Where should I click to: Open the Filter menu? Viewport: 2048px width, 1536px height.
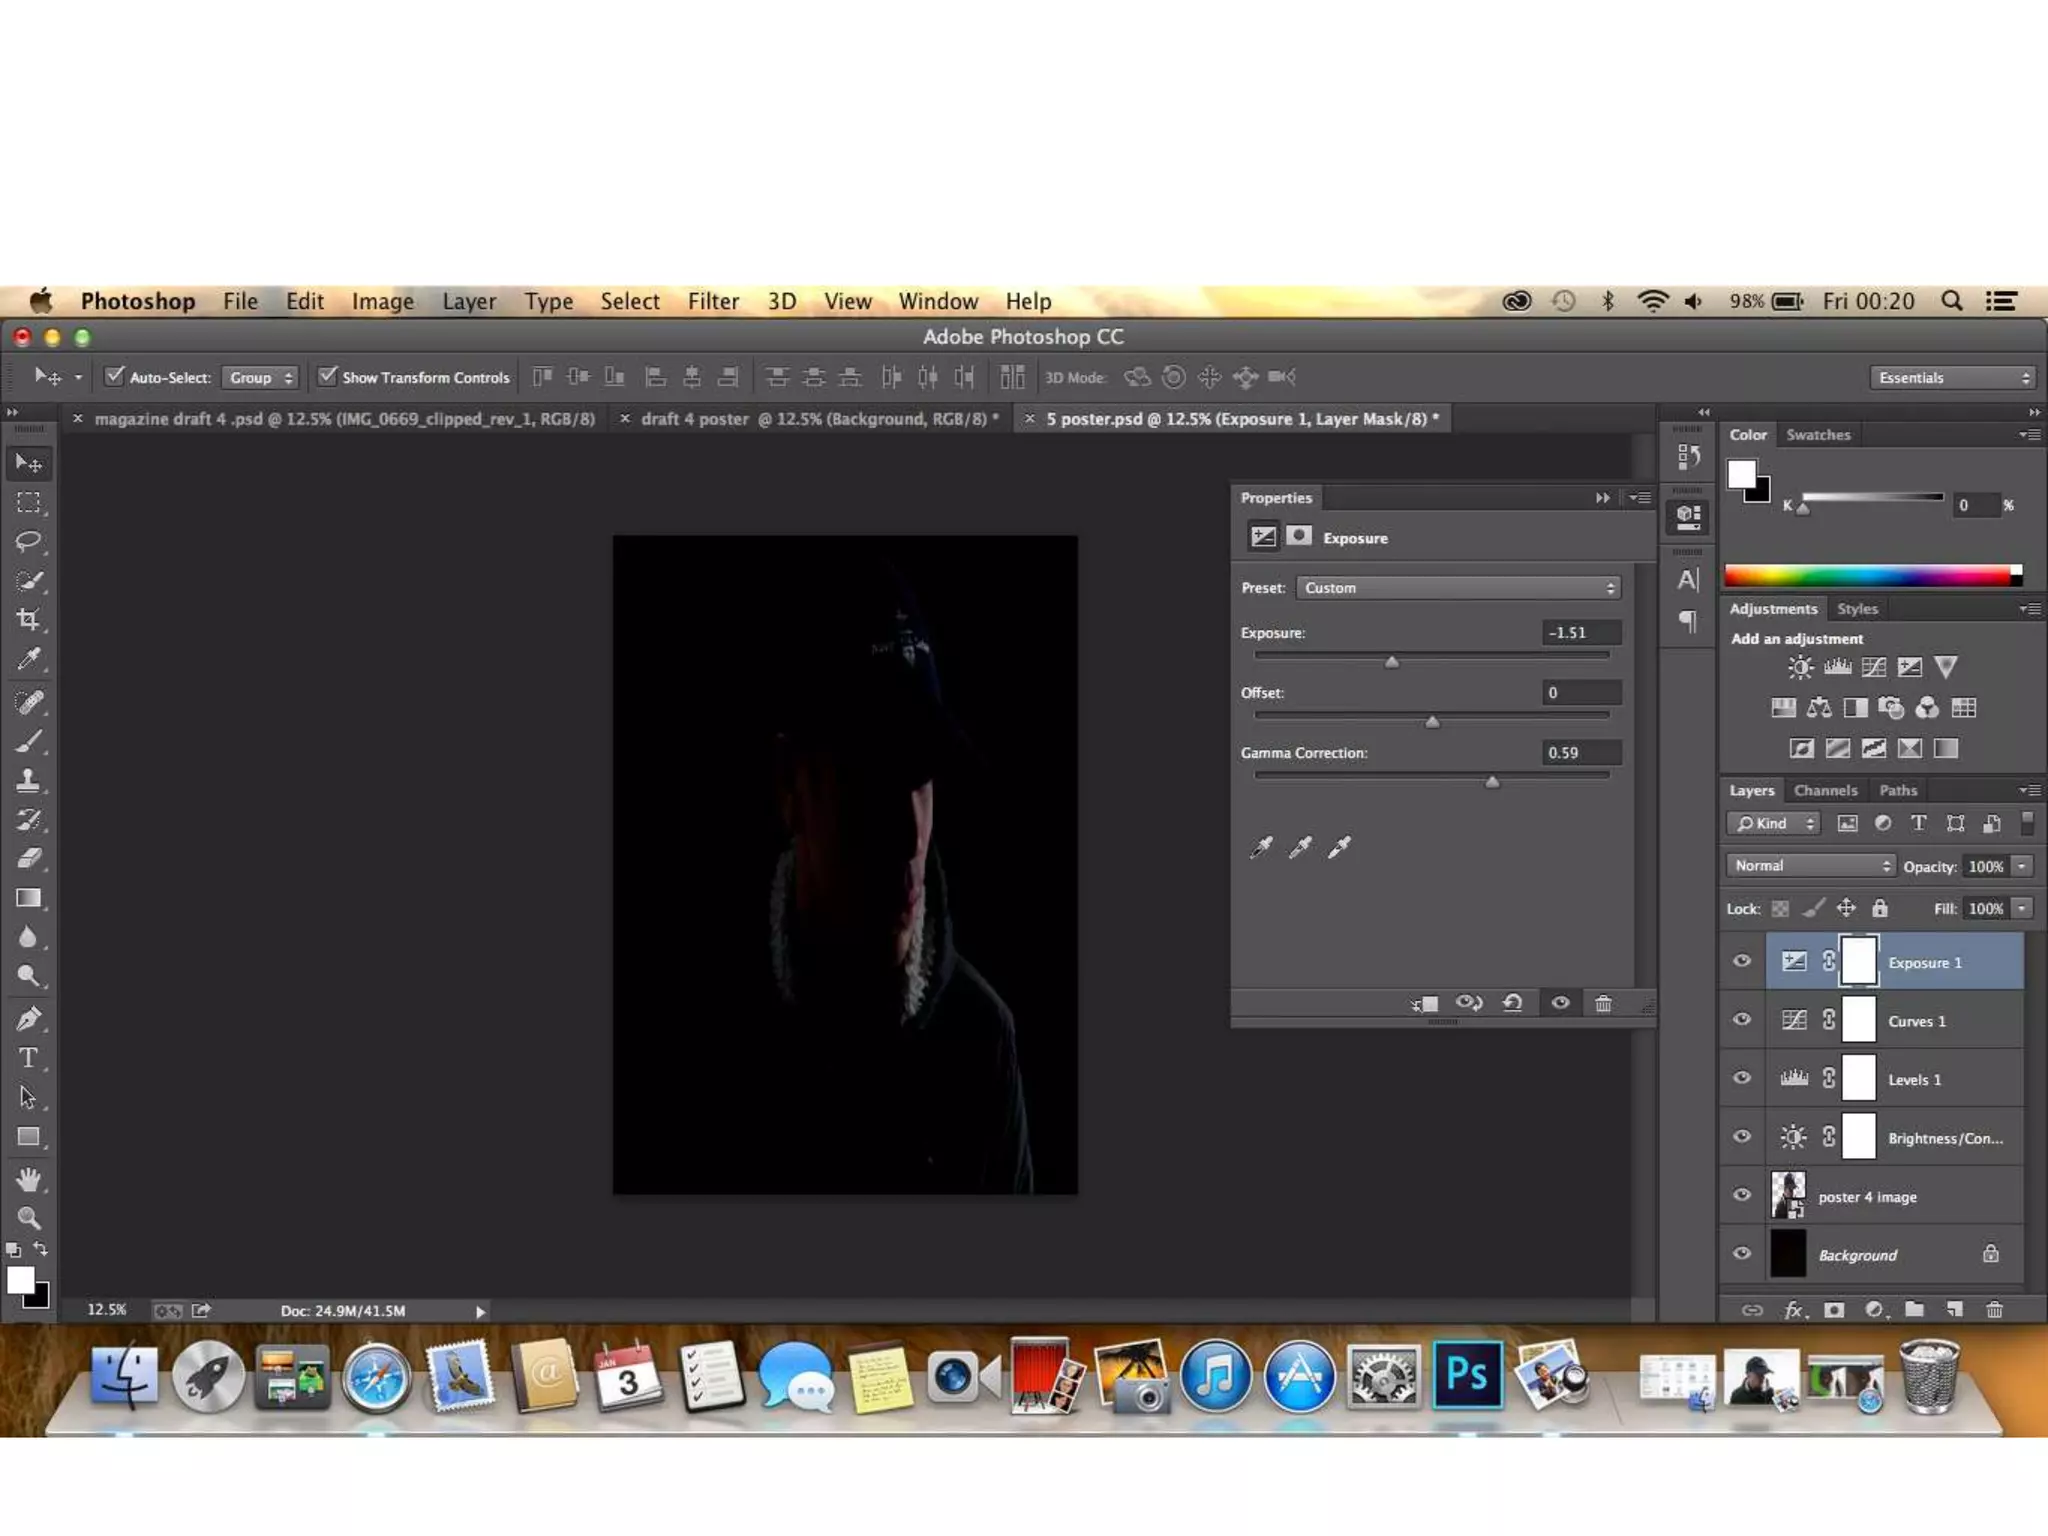(712, 301)
